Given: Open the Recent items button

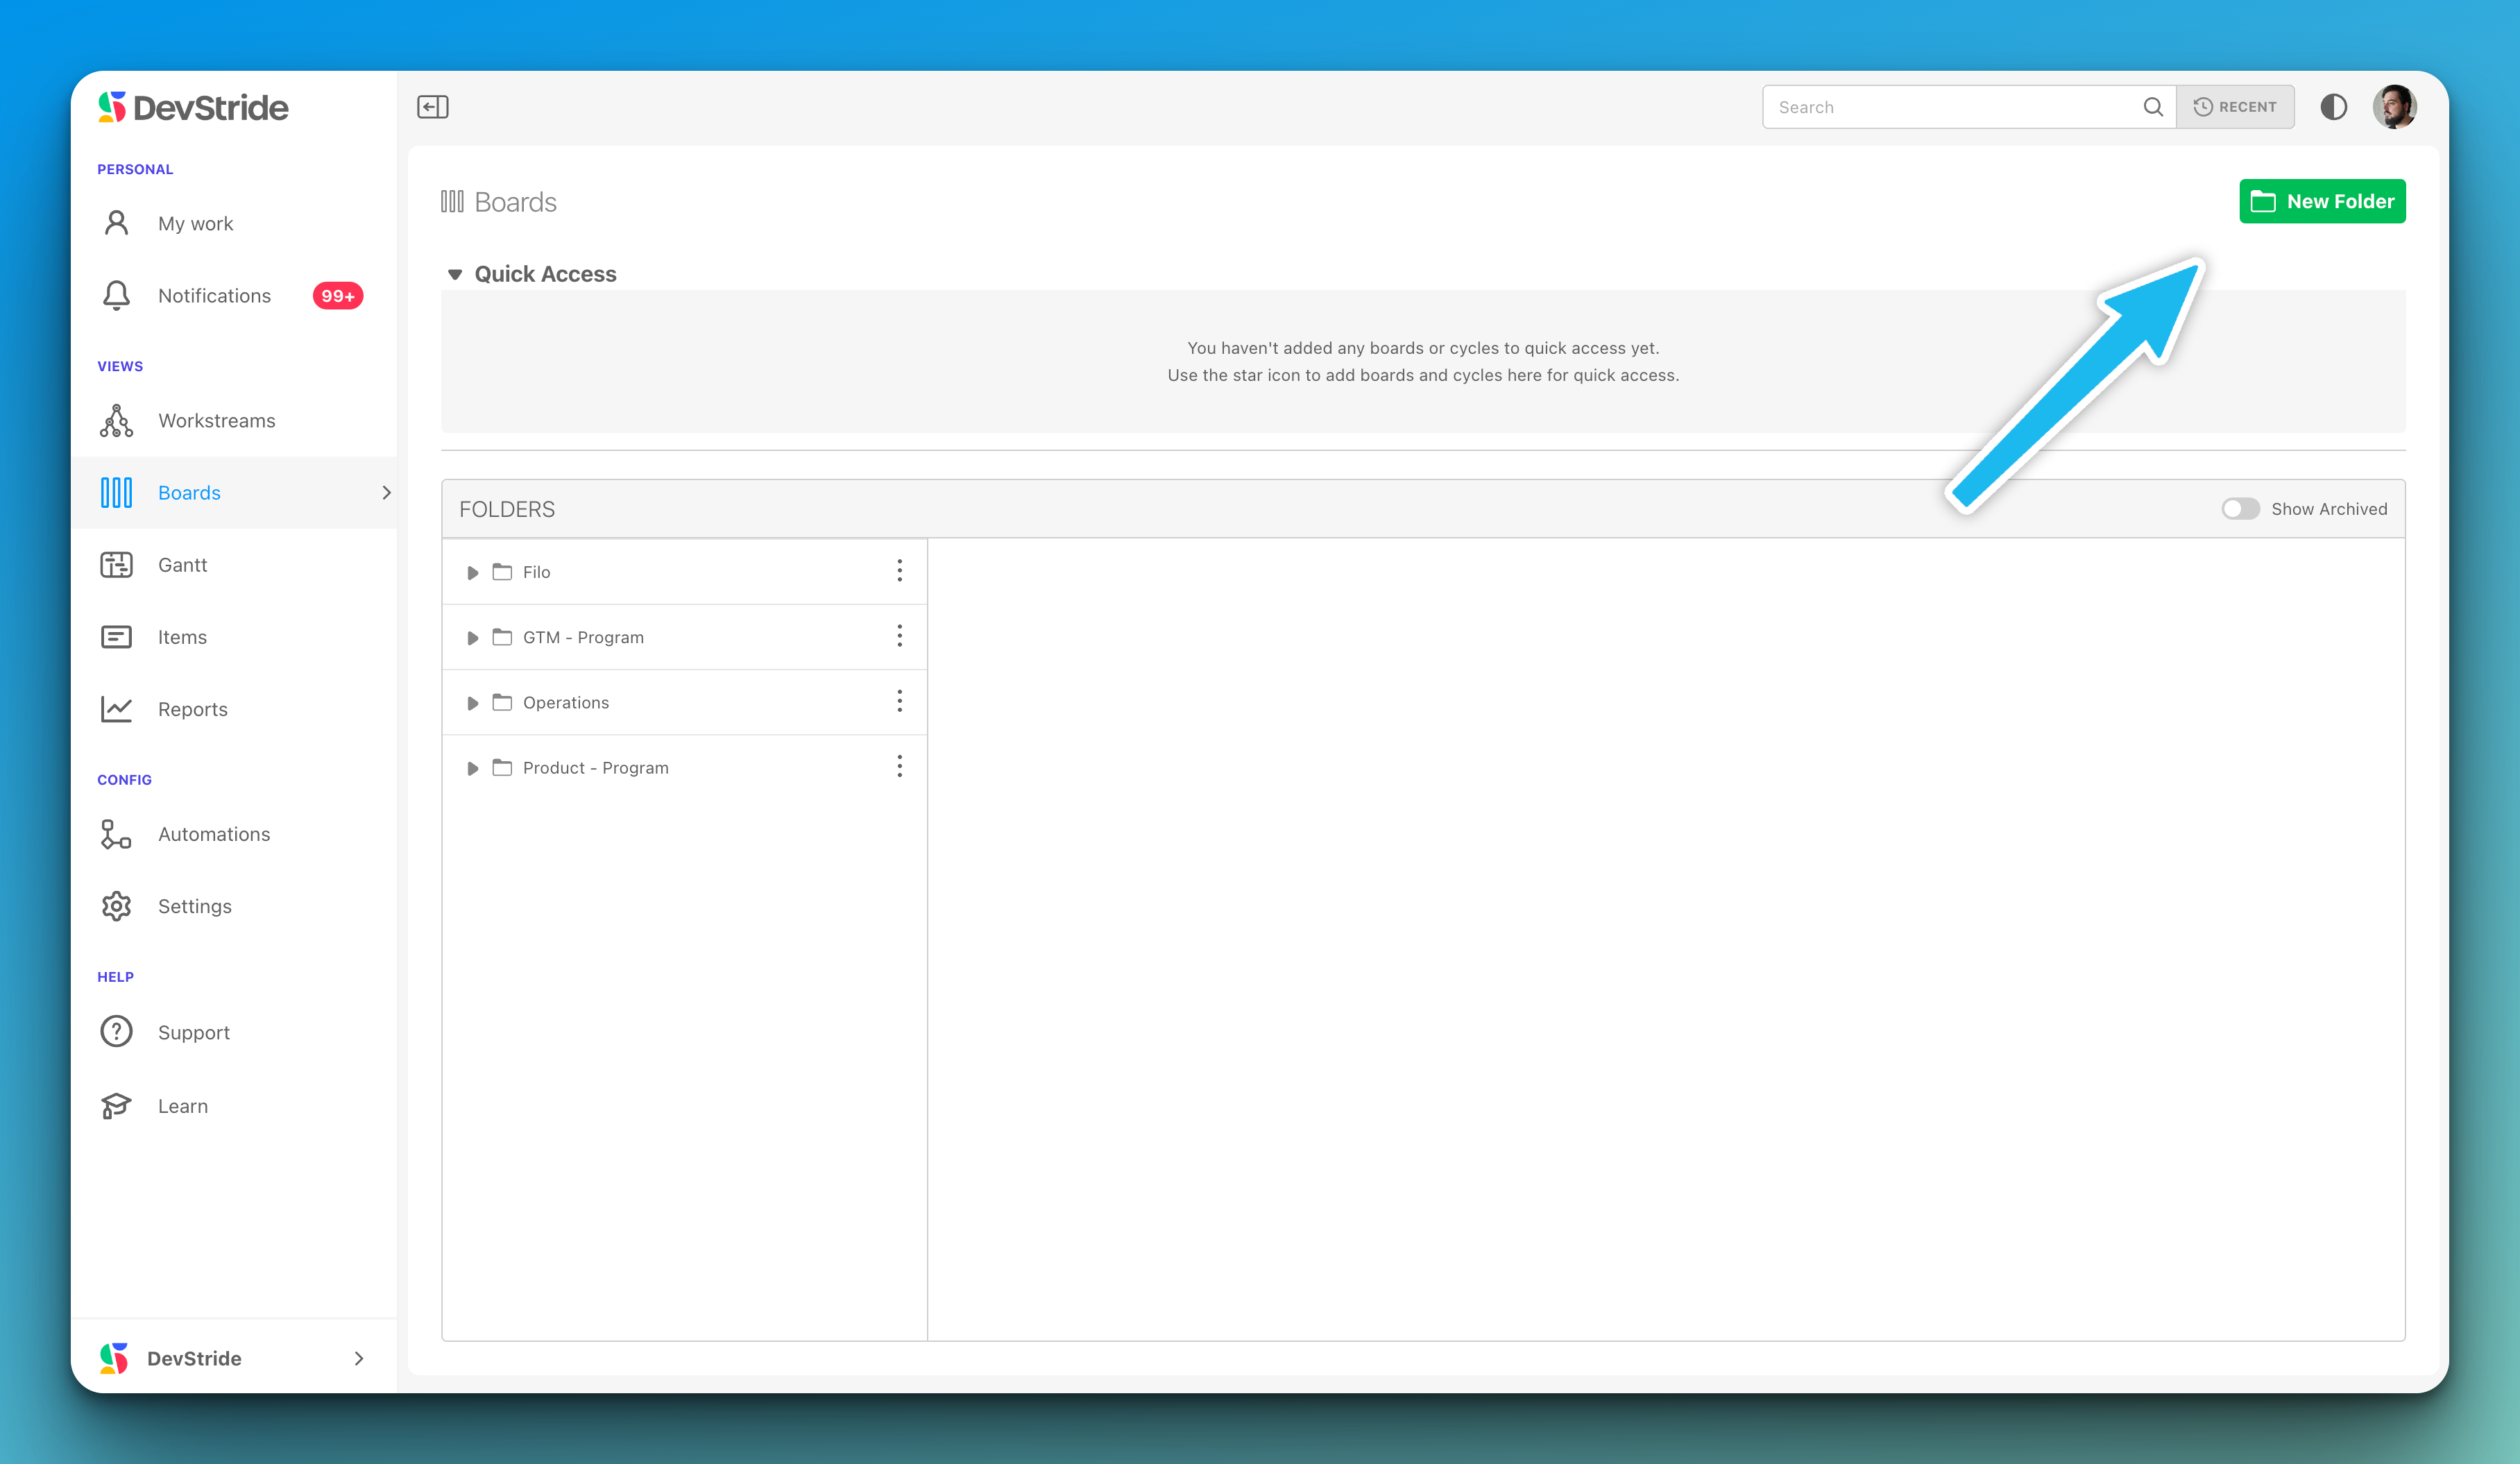Looking at the screenshot, I should click(2235, 107).
